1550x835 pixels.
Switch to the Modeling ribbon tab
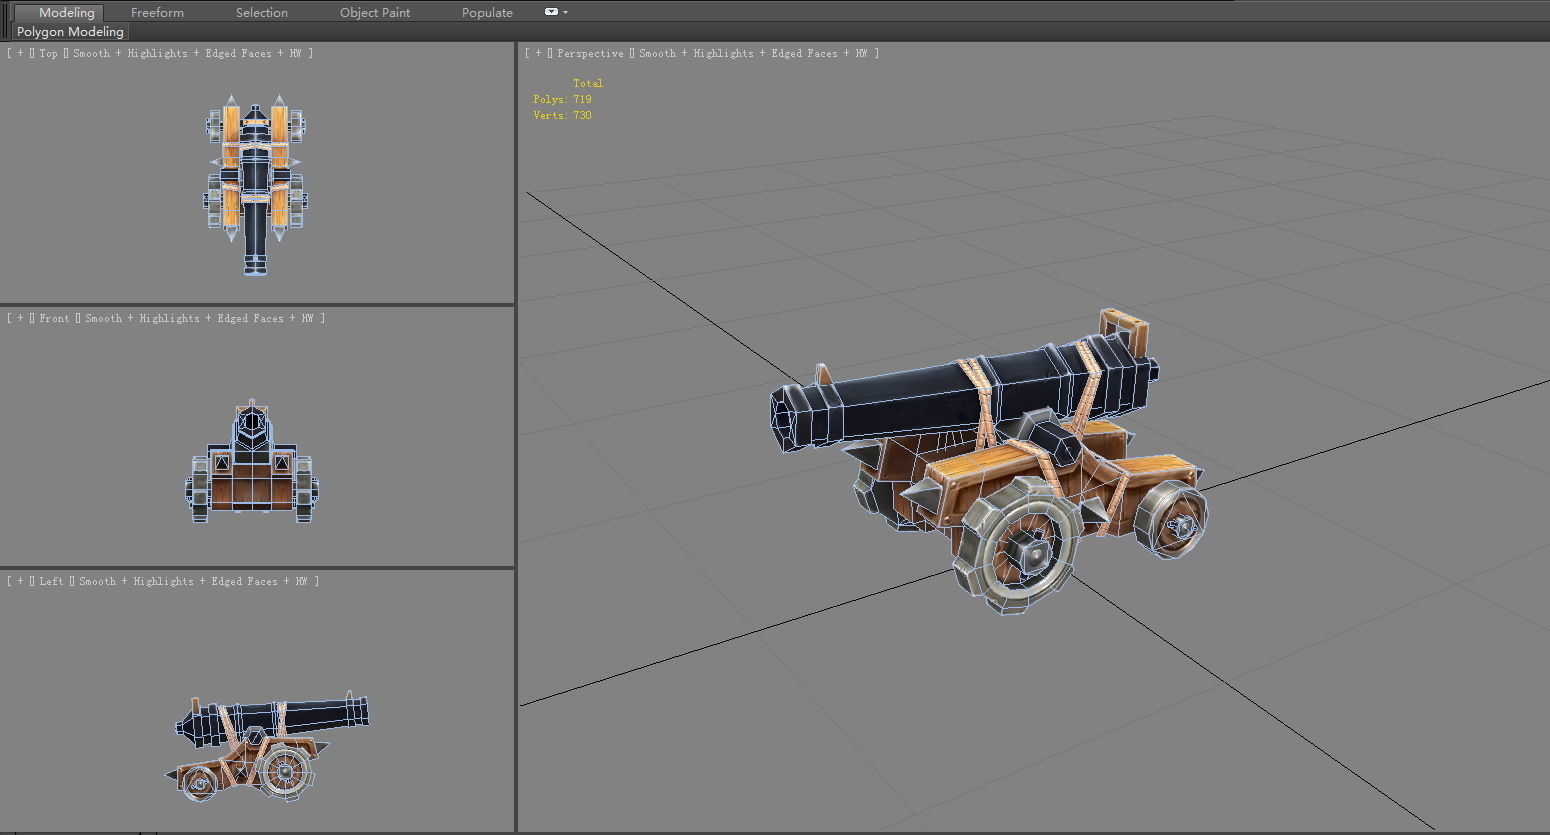67,12
